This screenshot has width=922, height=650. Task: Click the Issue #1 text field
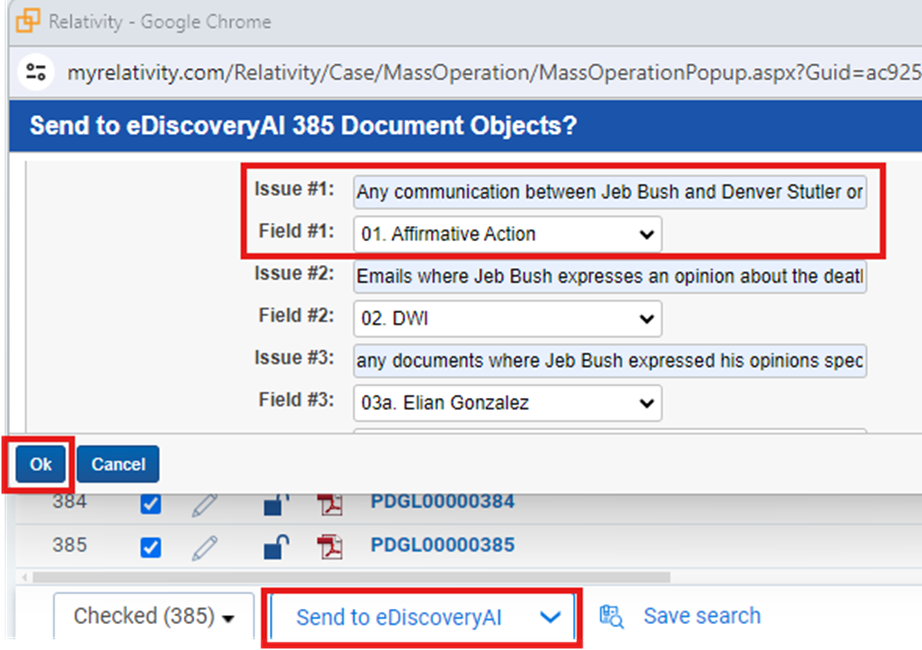tap(610, 192)
